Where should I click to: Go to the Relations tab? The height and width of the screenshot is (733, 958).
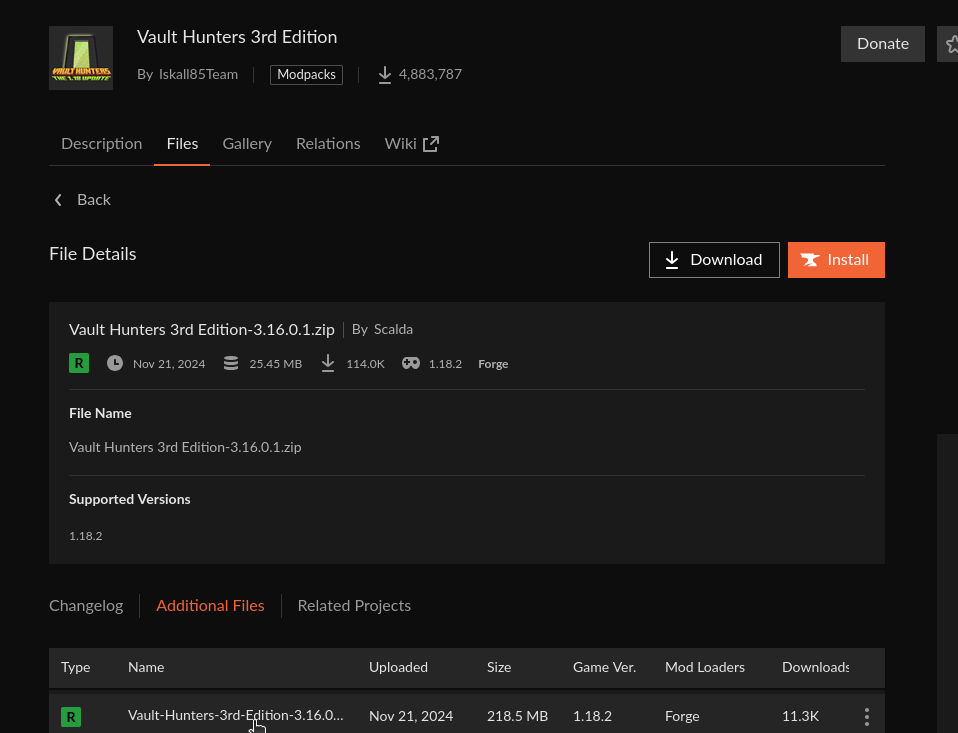pyautogui.click(x=328, y=144)
